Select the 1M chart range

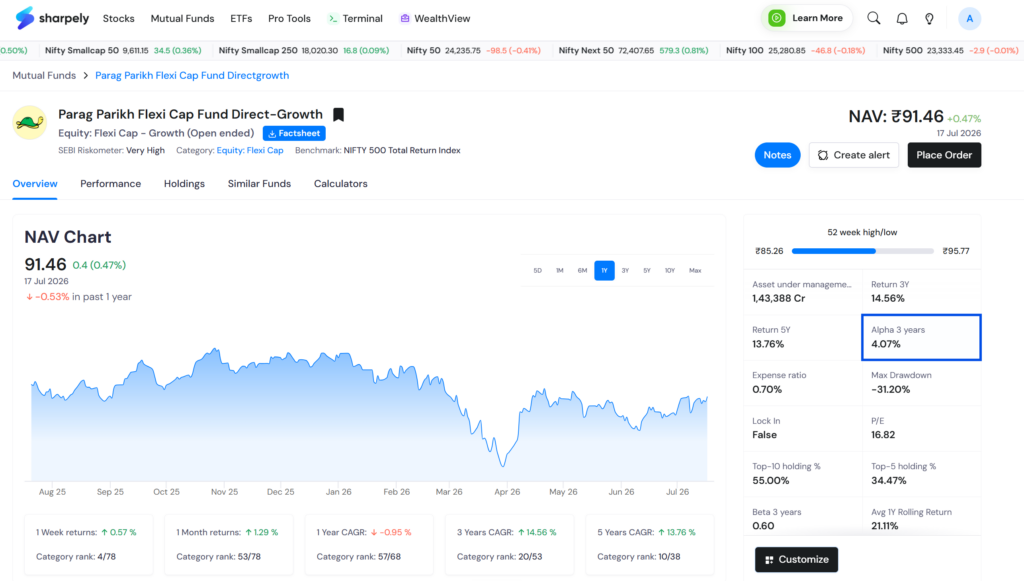[x=560, y=270]
